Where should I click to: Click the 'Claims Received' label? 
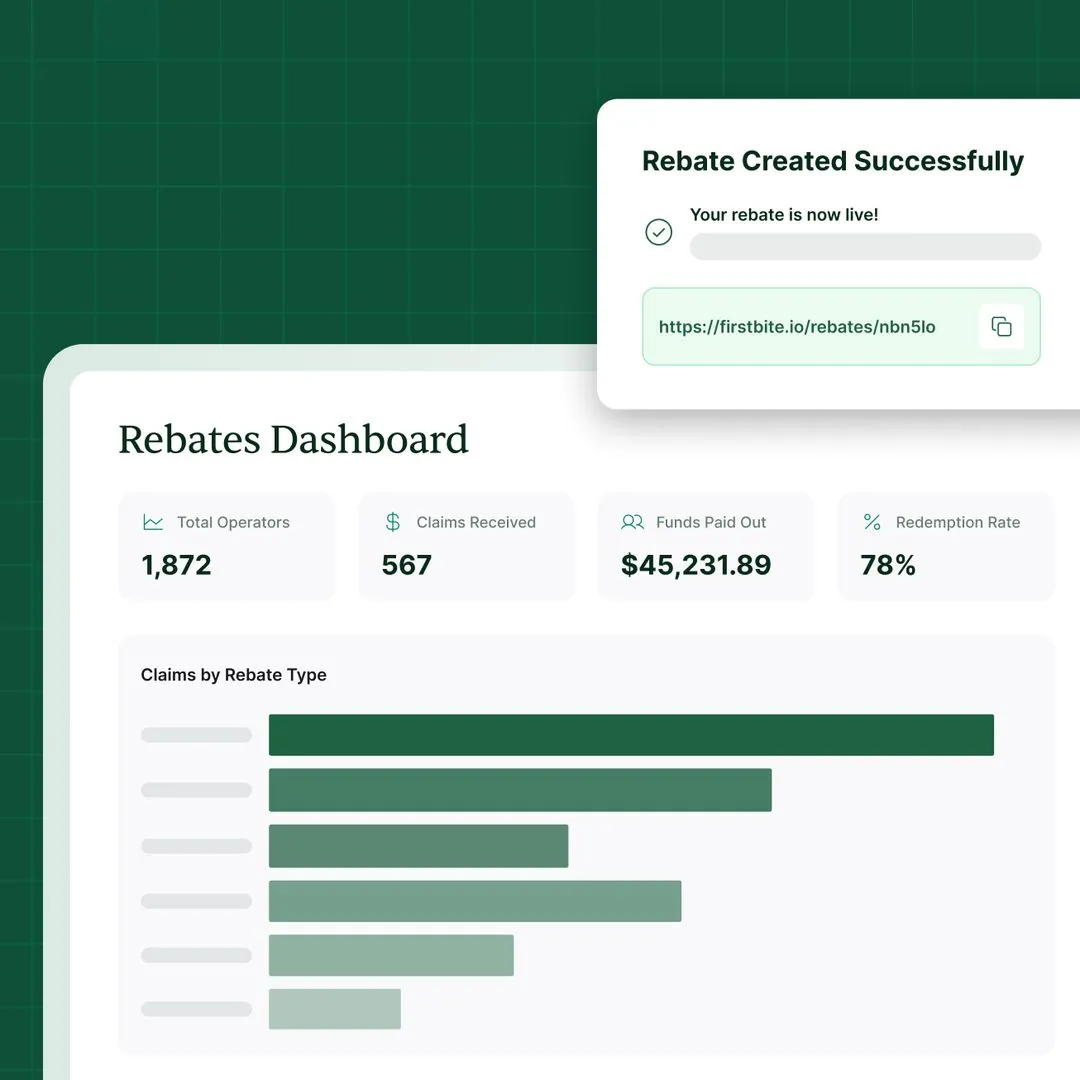[476, 522]
